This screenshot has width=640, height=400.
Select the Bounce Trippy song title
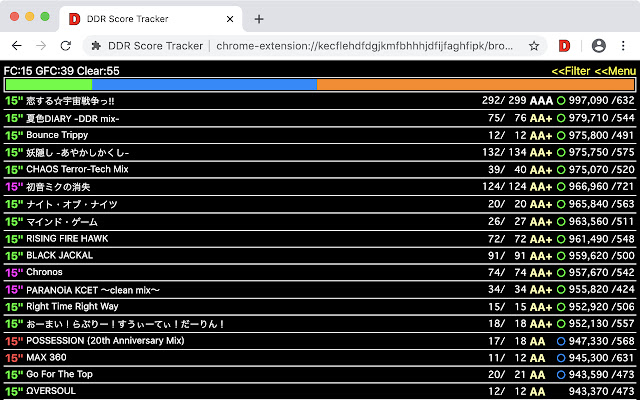[x=57, y=135]
